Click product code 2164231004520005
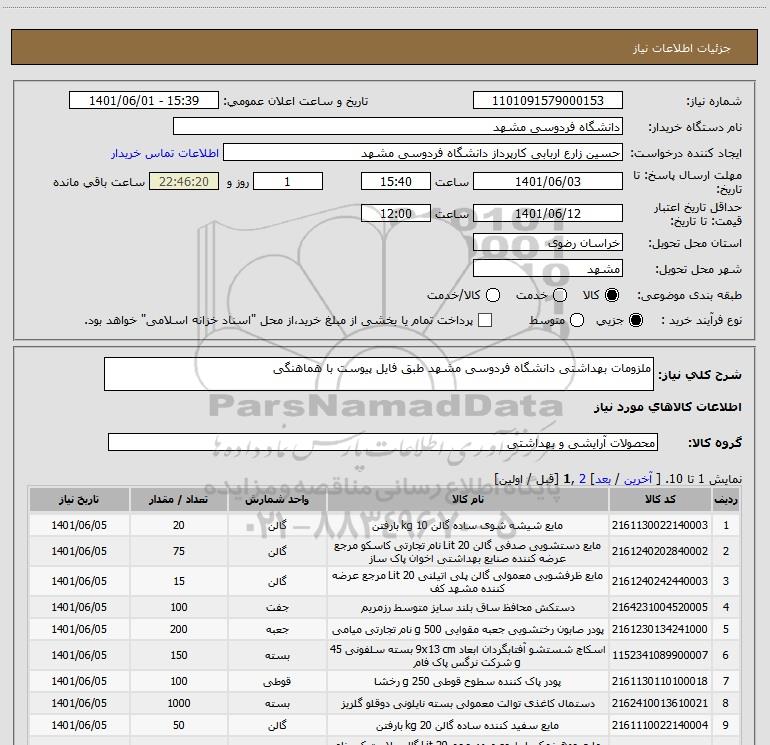Screen dimensions: 770x745 (660, 607)
